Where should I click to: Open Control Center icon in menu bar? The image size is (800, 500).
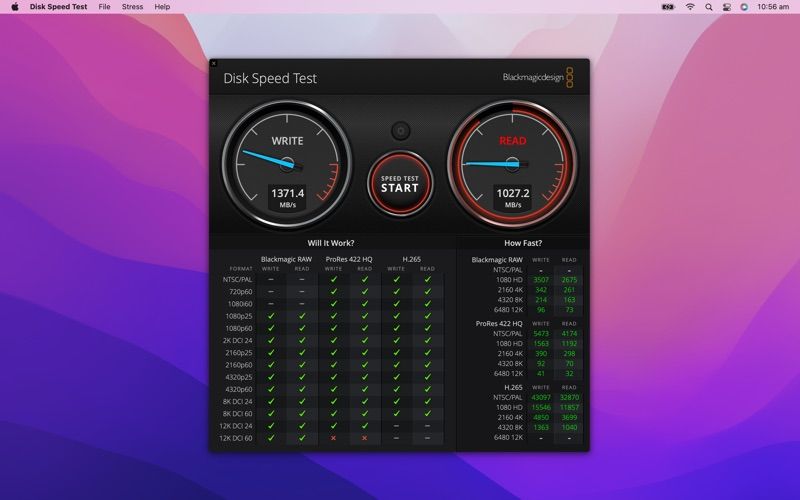pyautogui.click(x=727, y=7)
